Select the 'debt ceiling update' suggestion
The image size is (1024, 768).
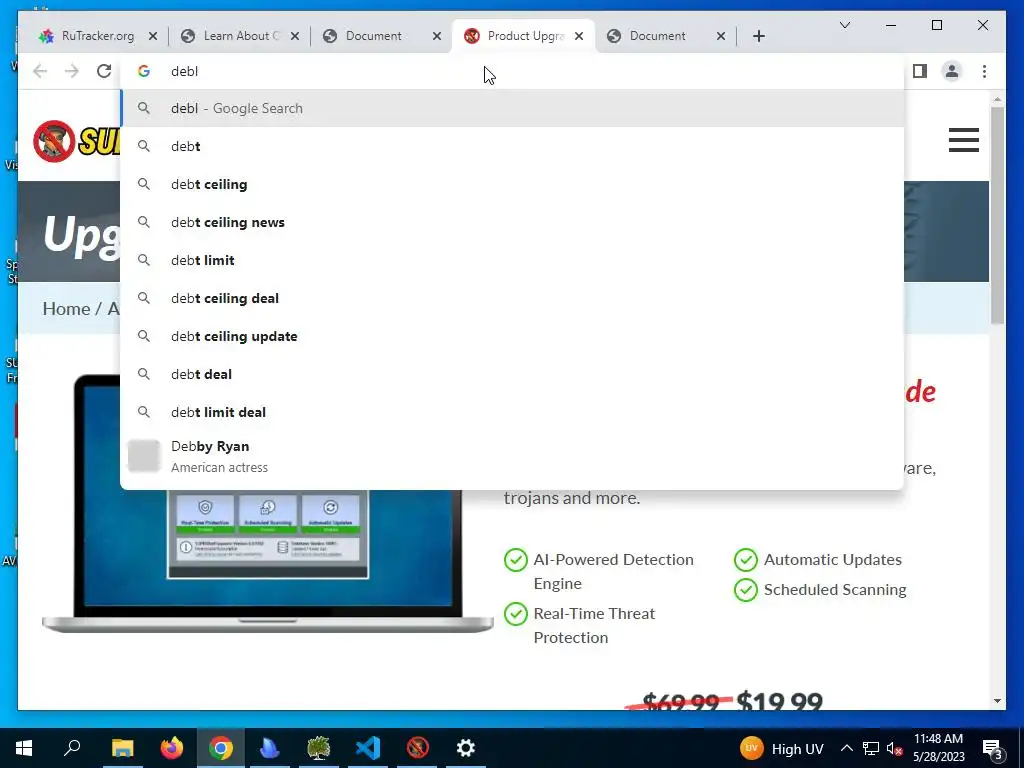[x=512, y=336]
